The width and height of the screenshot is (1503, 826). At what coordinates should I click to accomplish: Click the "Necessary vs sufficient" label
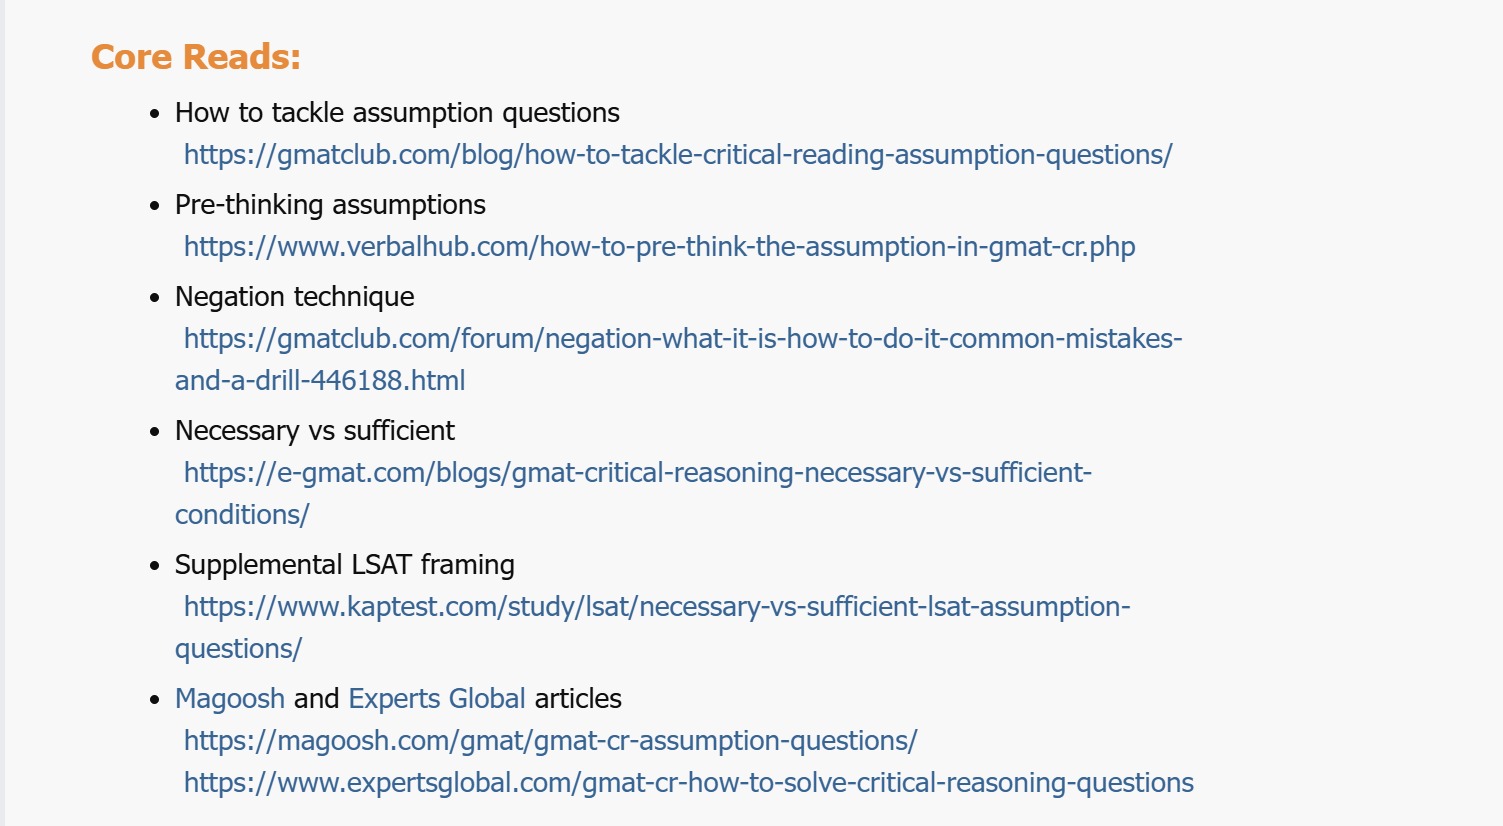314,431
